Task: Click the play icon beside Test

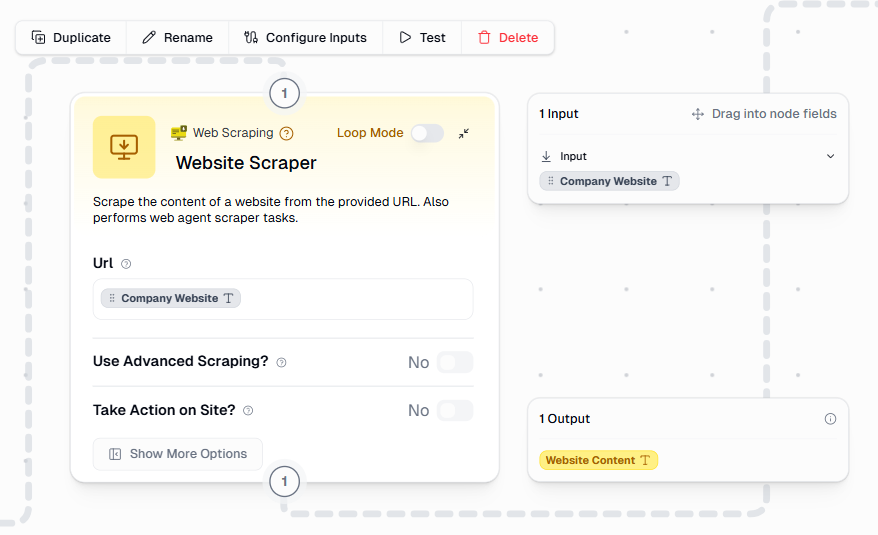Action: pyautogui.click(x=405, y=38)
